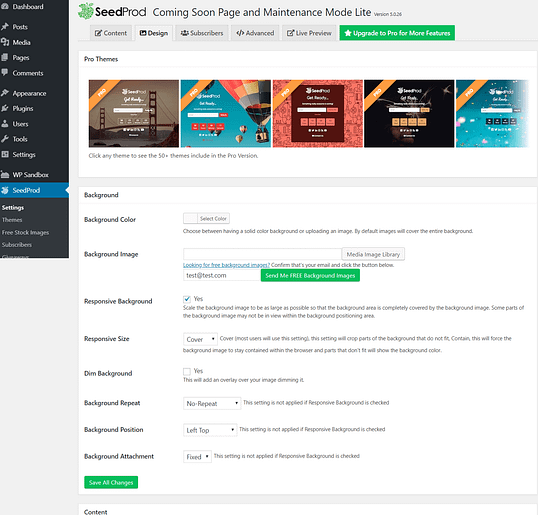
Task: Click the 'Background' section heading
Action: 101,195
